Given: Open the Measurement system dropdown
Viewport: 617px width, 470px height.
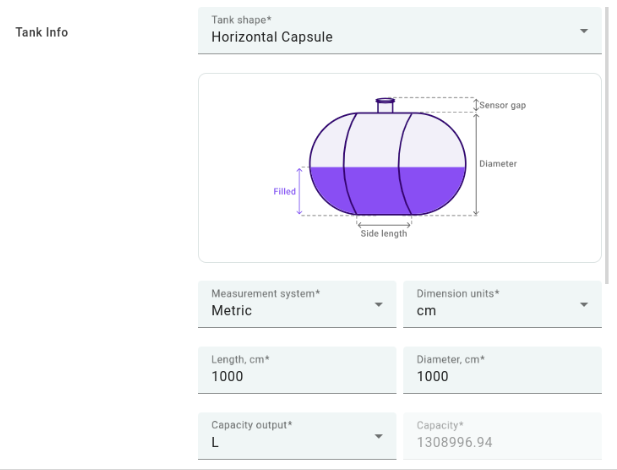Looking at the screenshot, I should point(297,304).
